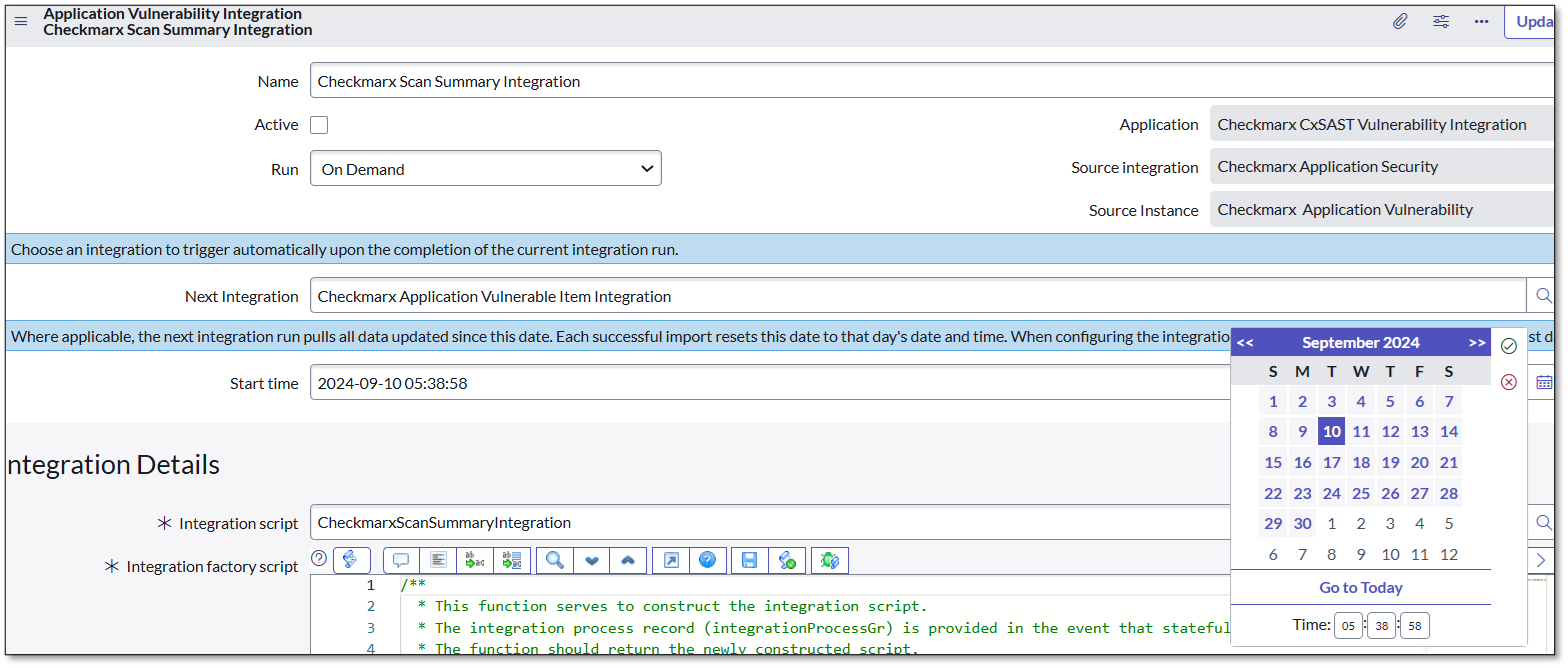Click the Save floppy disk icon
The image size is (1568, 668).
[x=750, y=560]
